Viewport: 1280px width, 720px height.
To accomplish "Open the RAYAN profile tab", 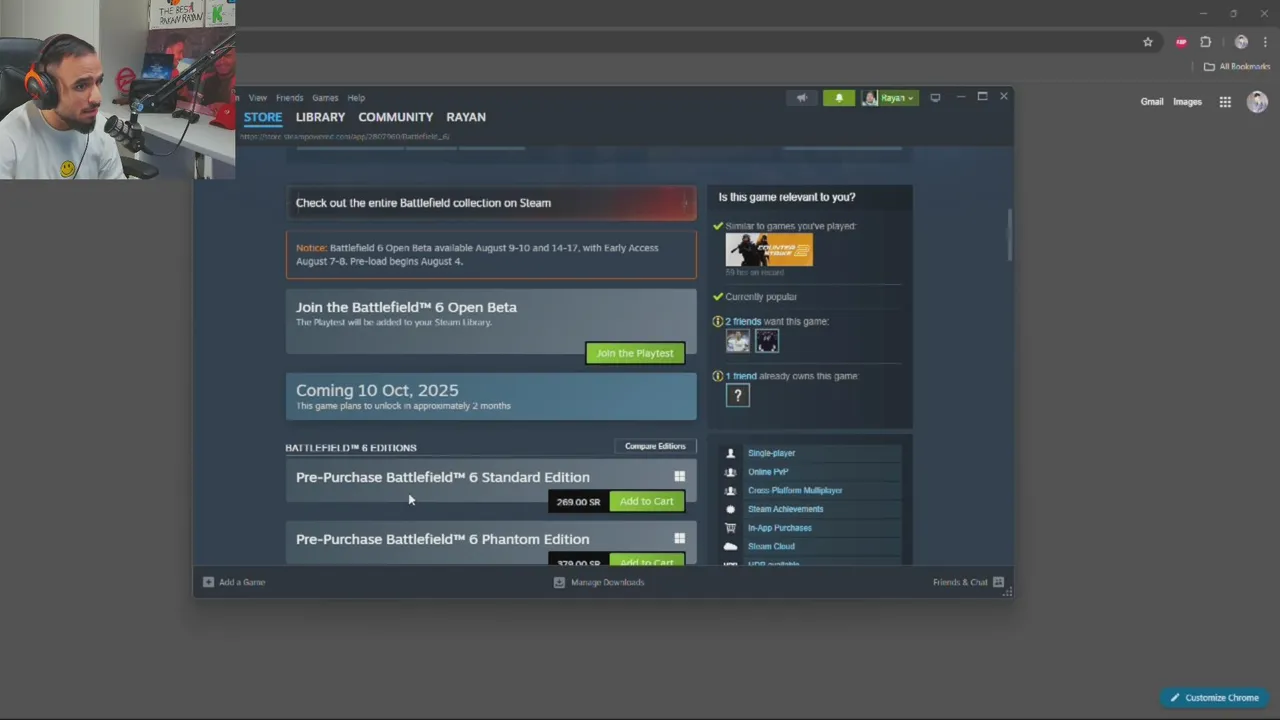I will [466, 117].
